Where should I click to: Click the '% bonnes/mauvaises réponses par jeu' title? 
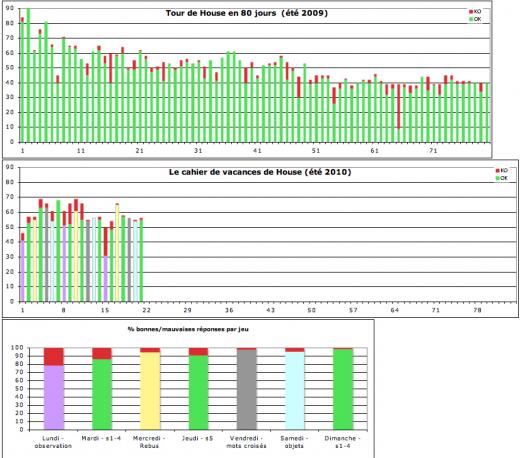[x=188, y=329]
